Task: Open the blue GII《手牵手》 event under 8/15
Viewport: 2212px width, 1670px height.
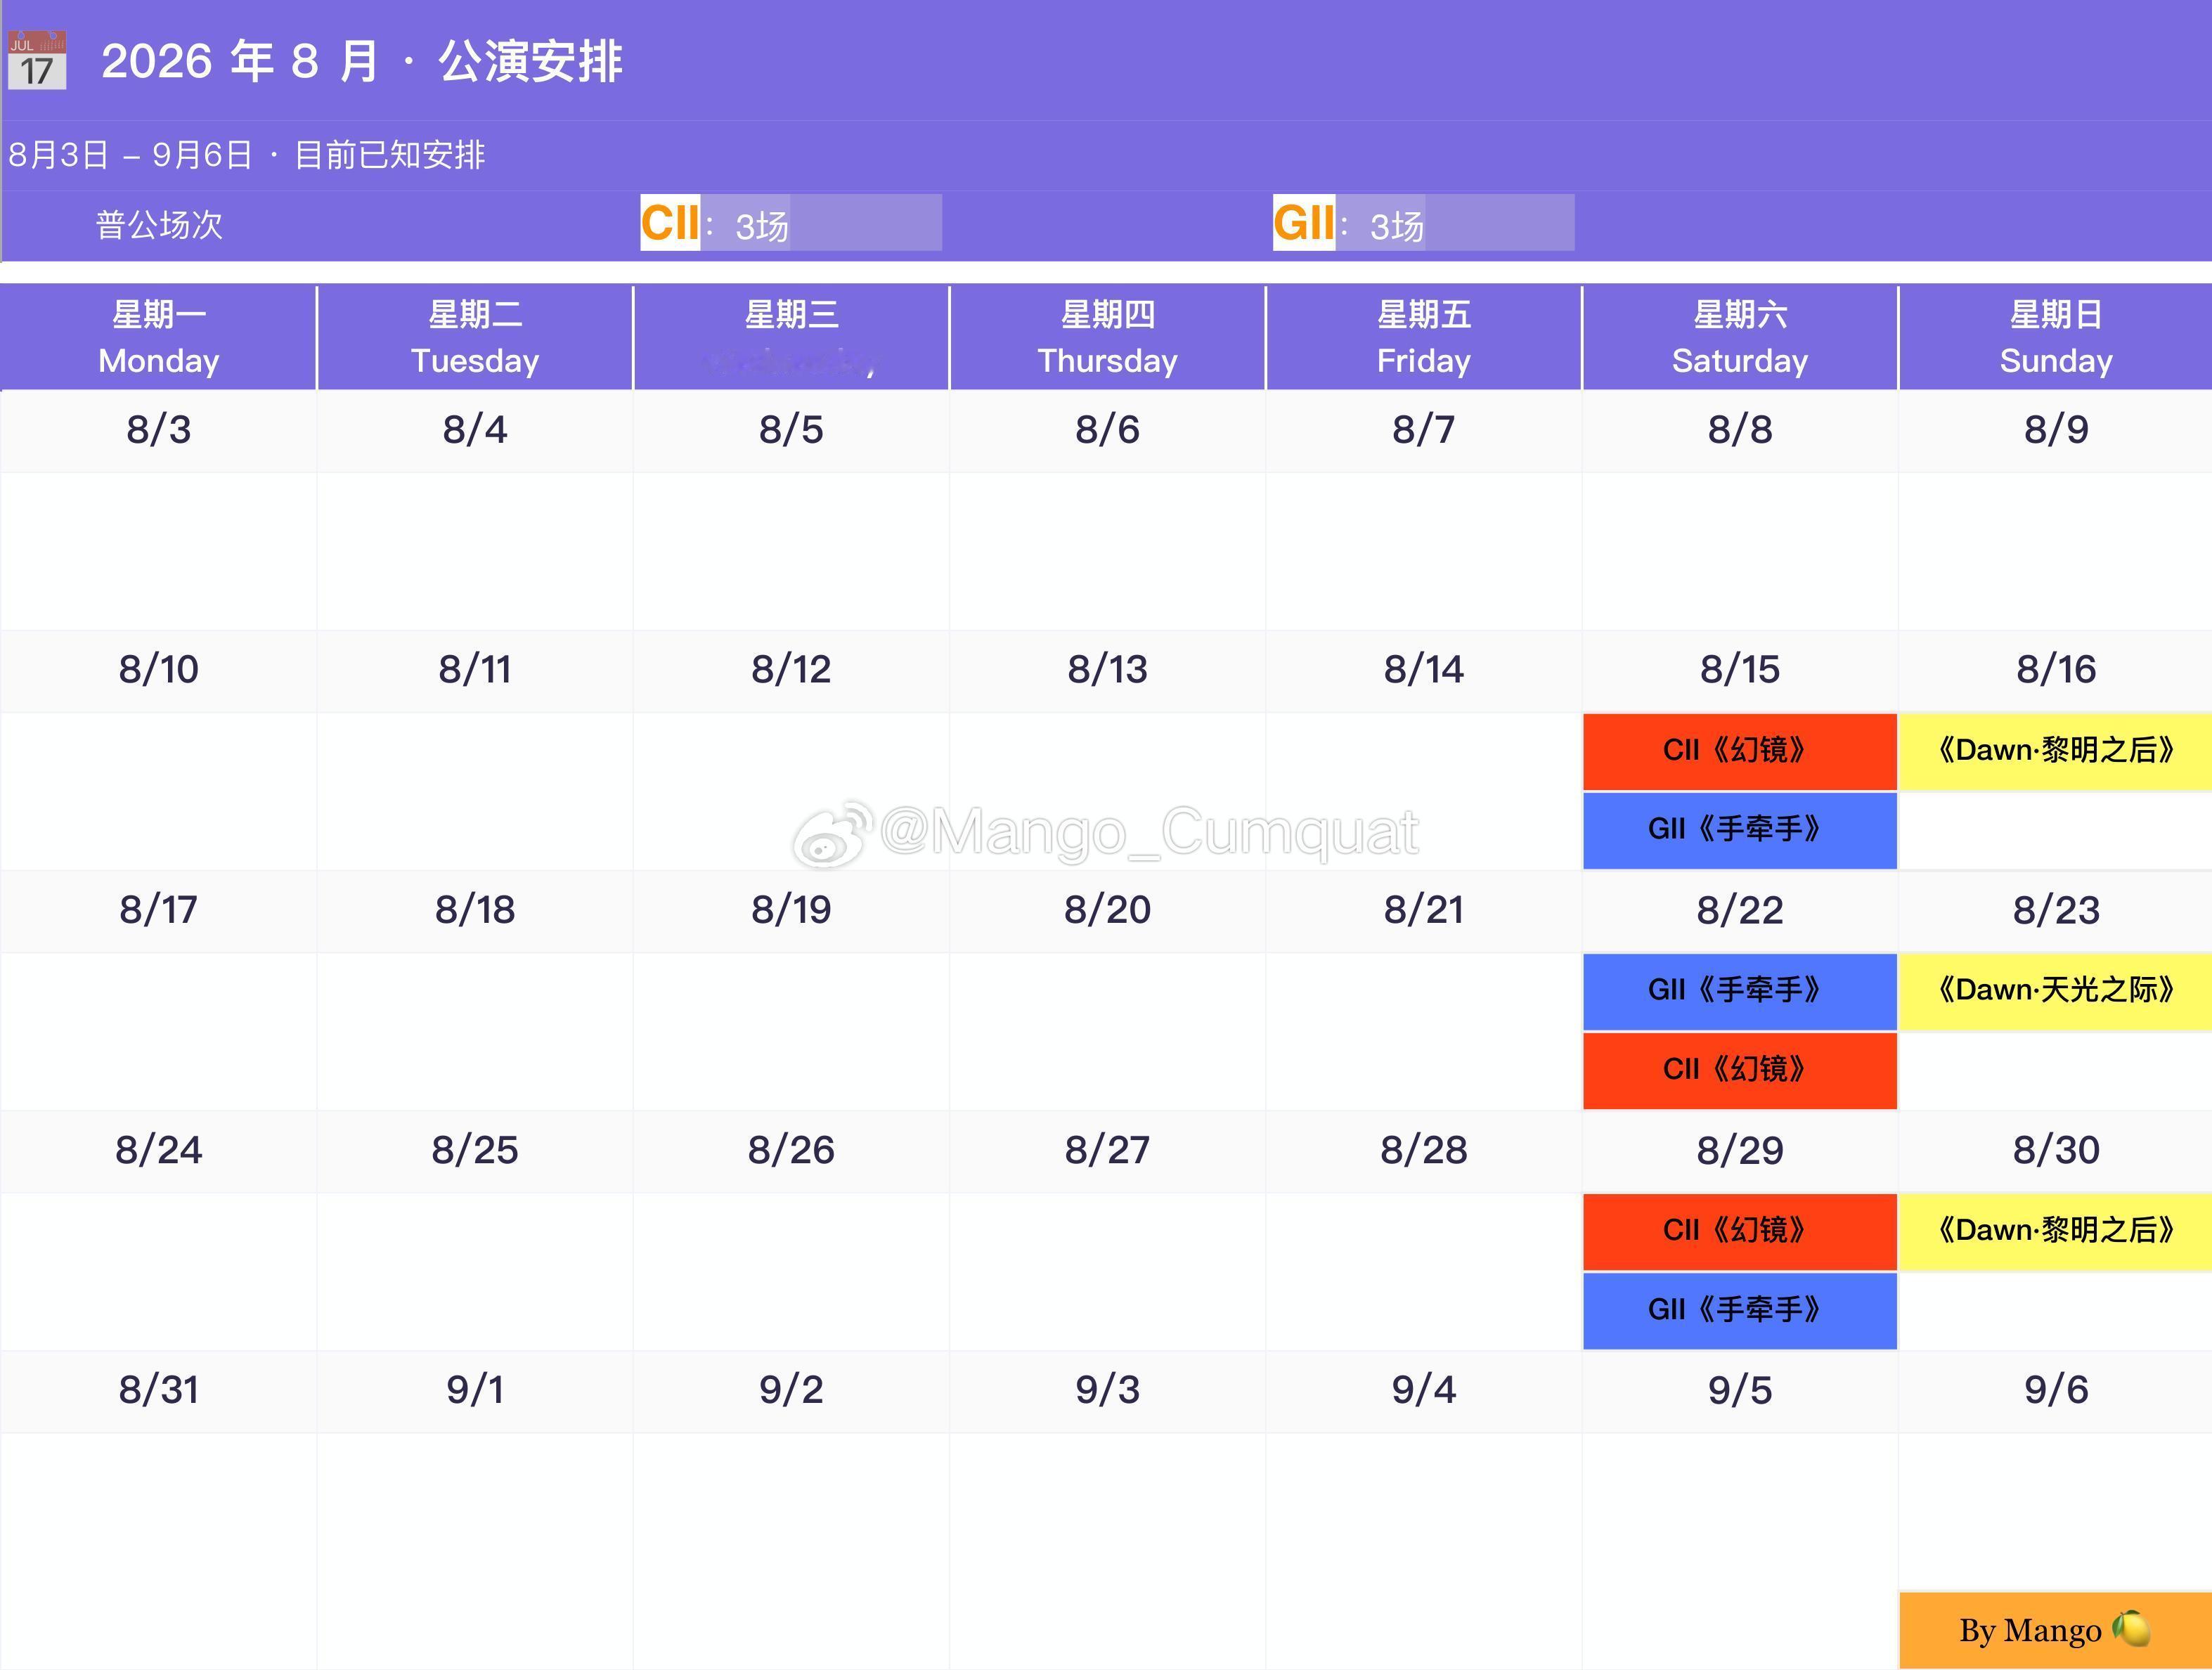Action: (1740, 830)
